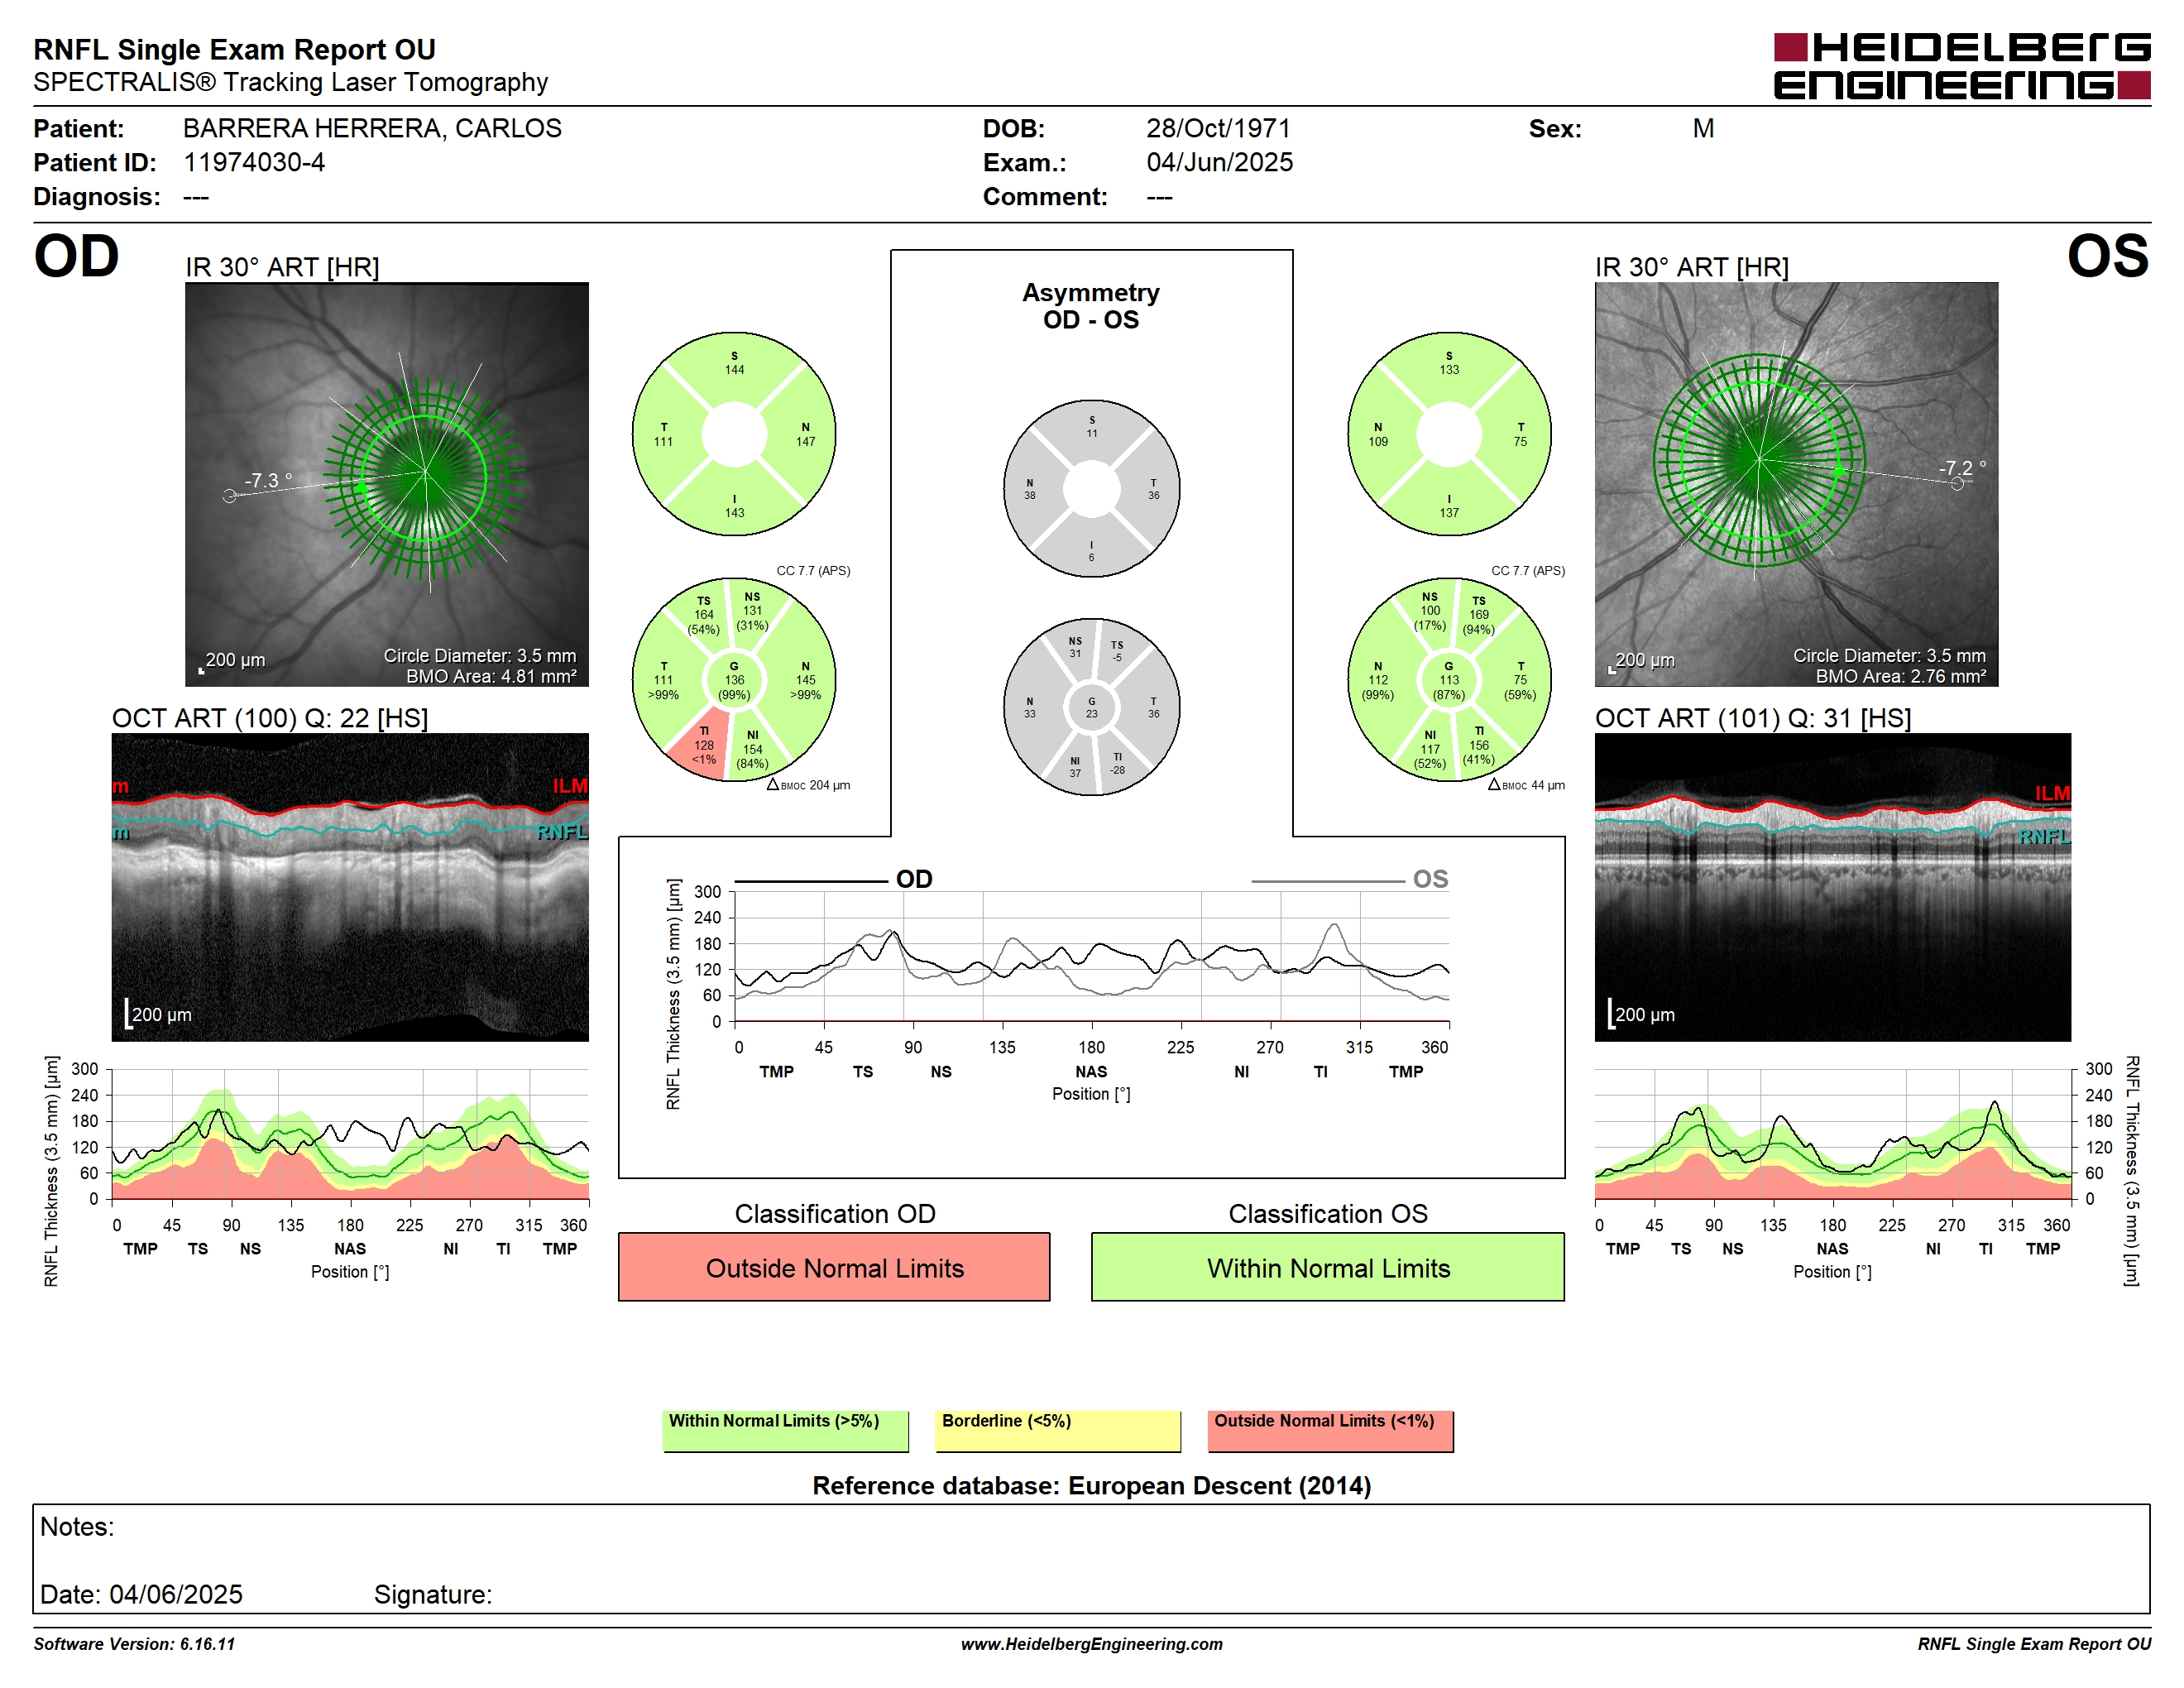Viewport: 2184px width, 1688px height.
Task: Select the asymmetry TI value -28
Action: pos(1117,764)
